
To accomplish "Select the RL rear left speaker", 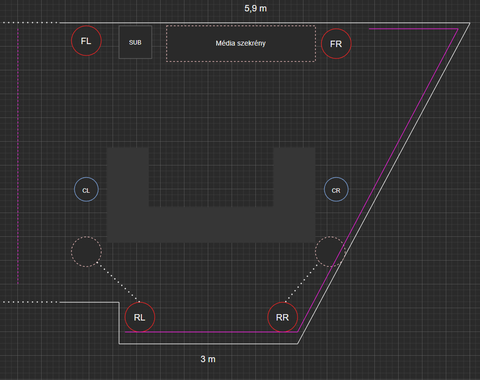I will tap(140, 317).
